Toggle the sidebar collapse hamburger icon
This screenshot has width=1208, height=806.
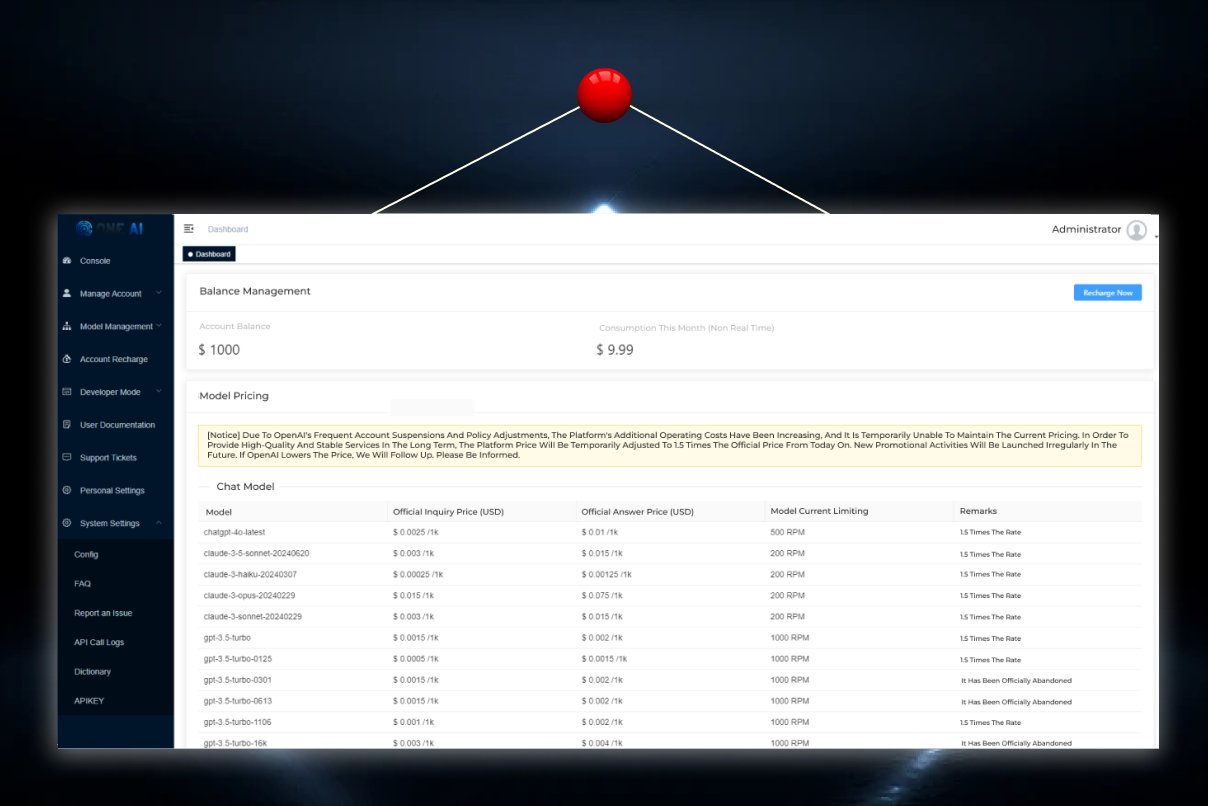(x=189, y=229)
